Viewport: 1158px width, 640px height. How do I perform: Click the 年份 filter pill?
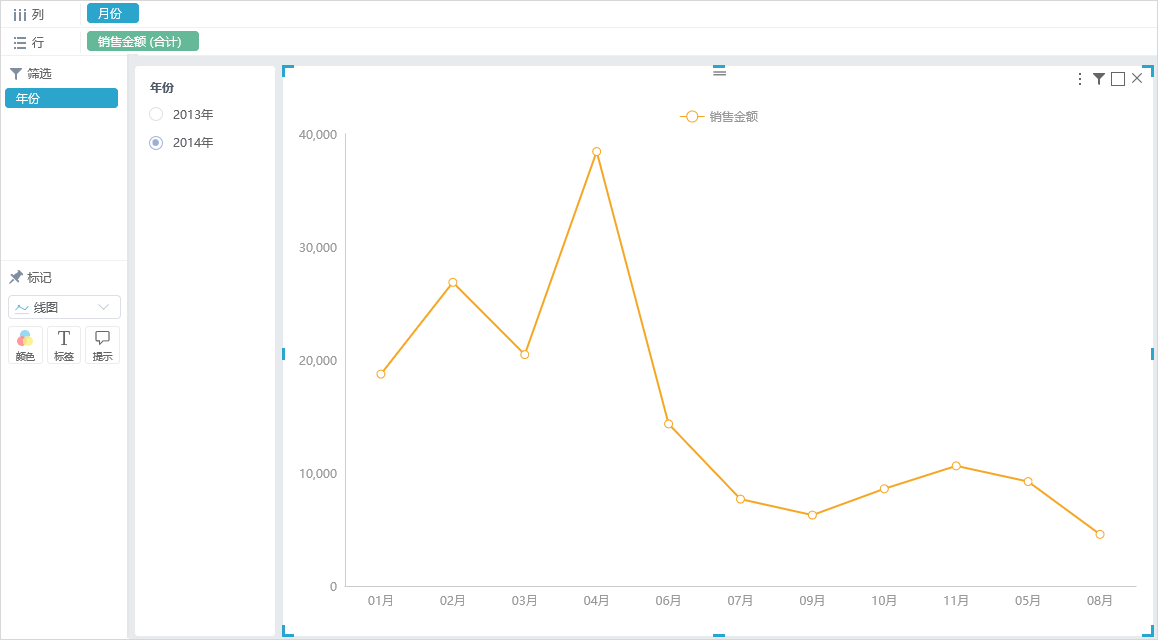click(61, 98)
